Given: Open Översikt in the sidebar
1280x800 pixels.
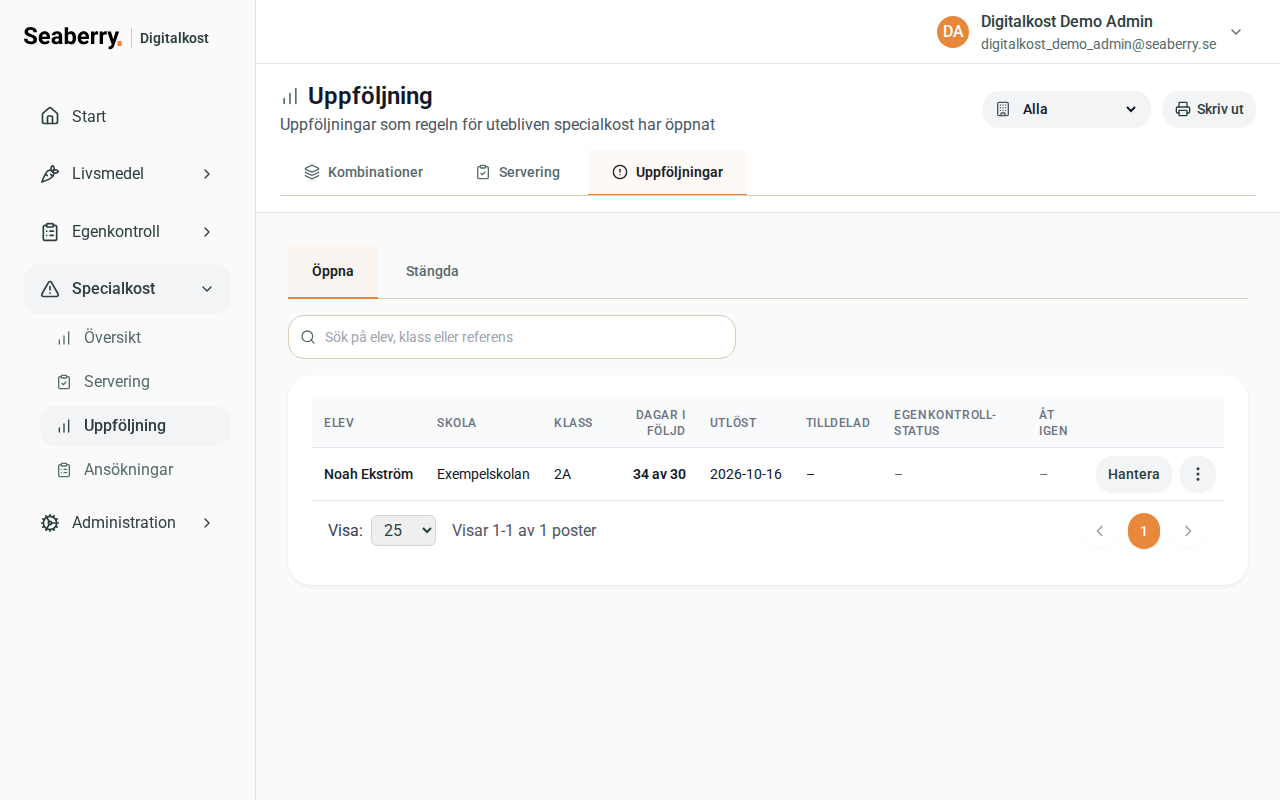Looking at the screenshot, I should (135, 338).
